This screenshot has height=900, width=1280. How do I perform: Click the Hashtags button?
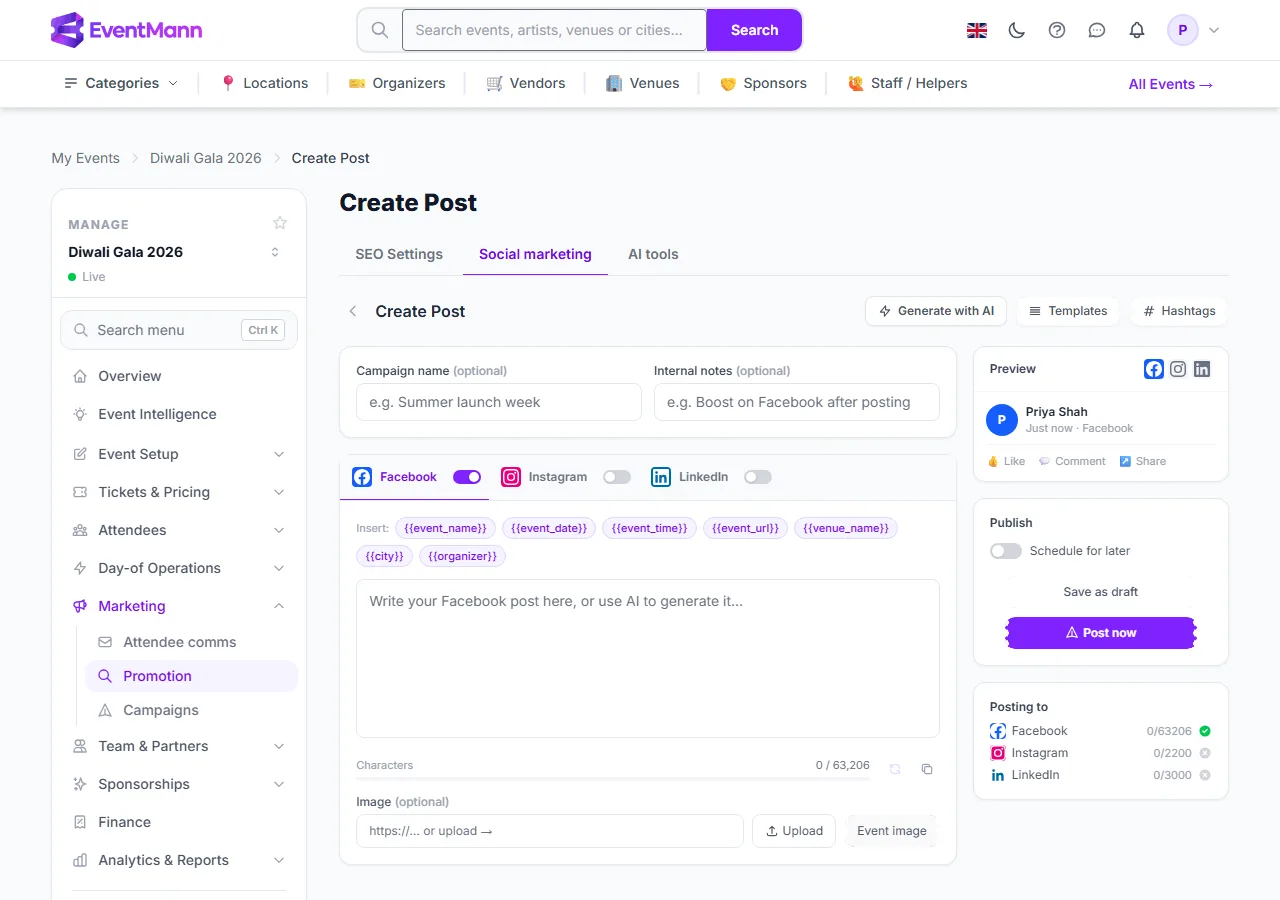(x=1179, y=311)
